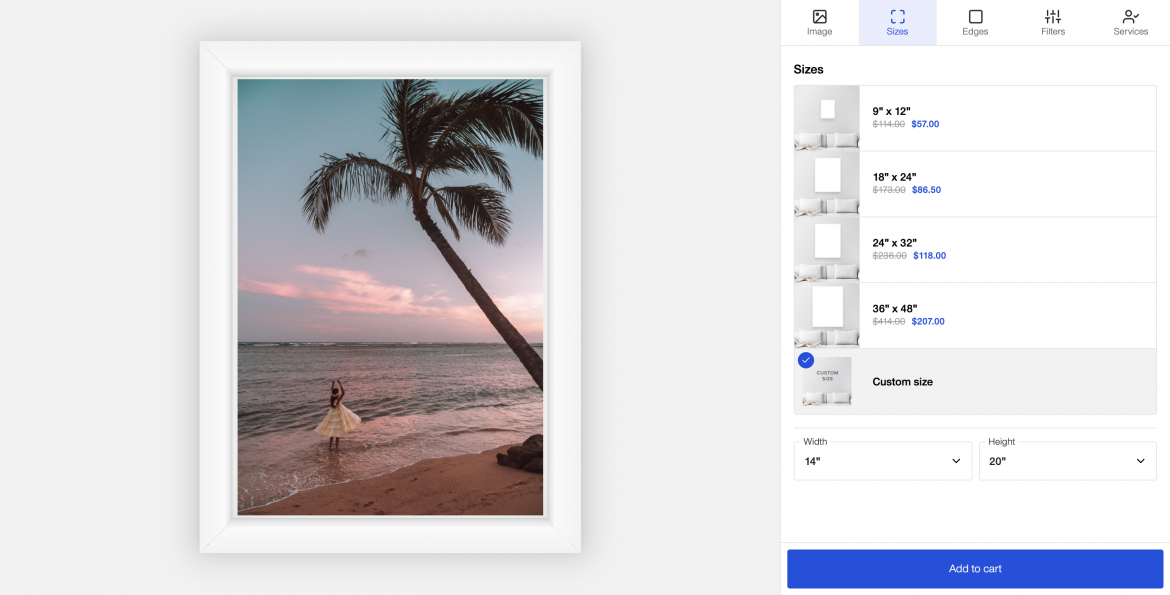Open the Image tab icon

click(819, 16)
